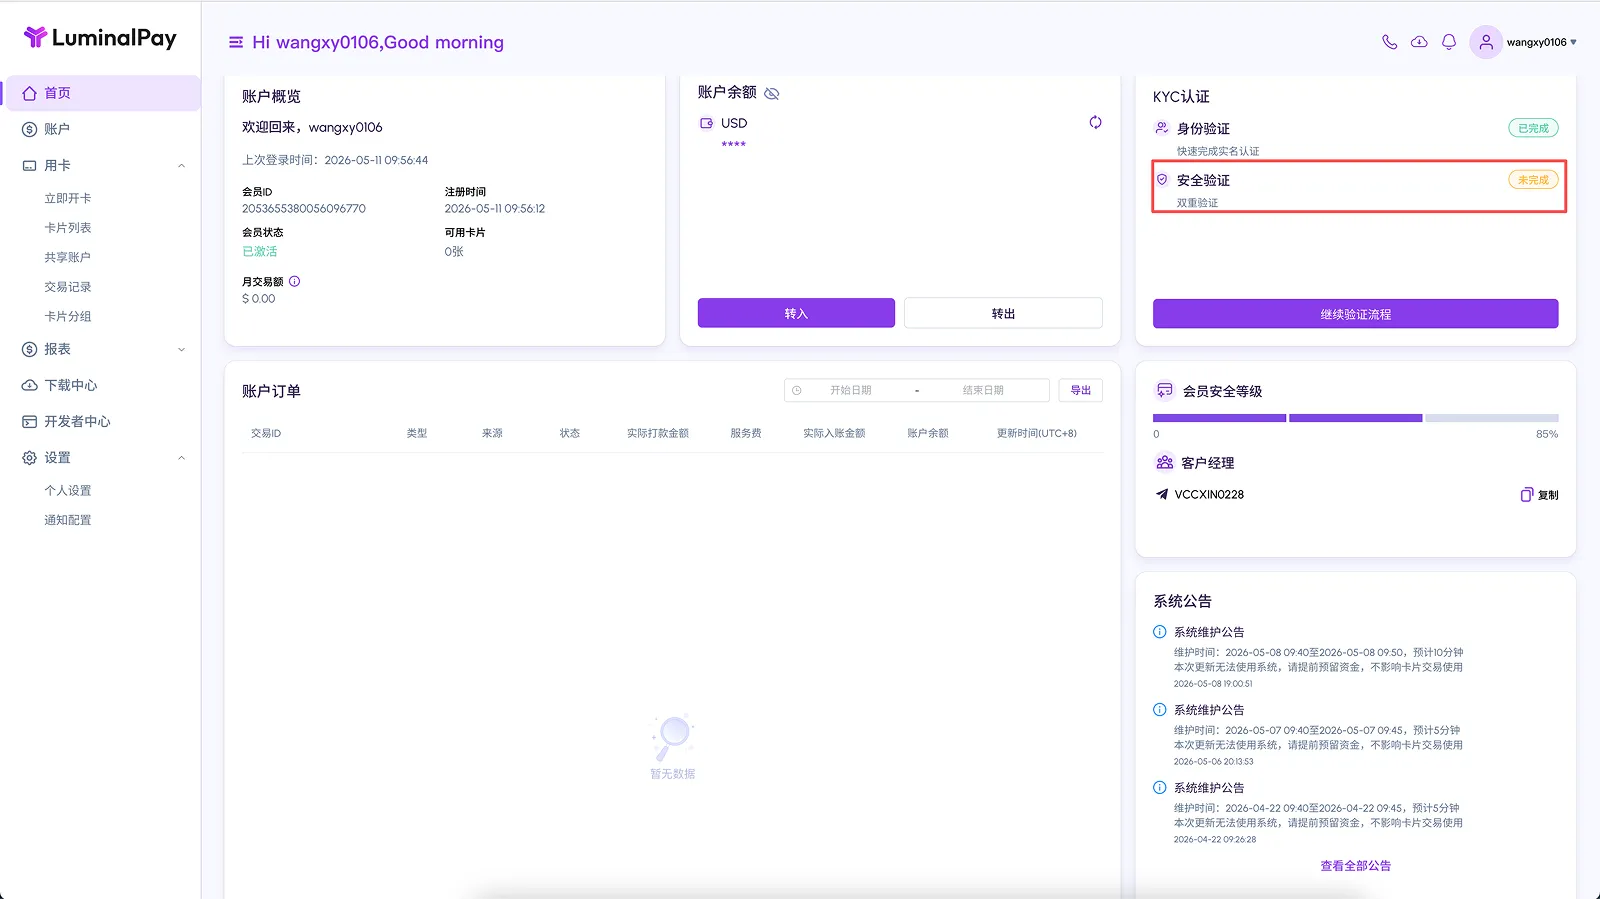Click the 继续验证流程 button
The height and width of the screenshot is (899, 1600).
click(1355, 314)
